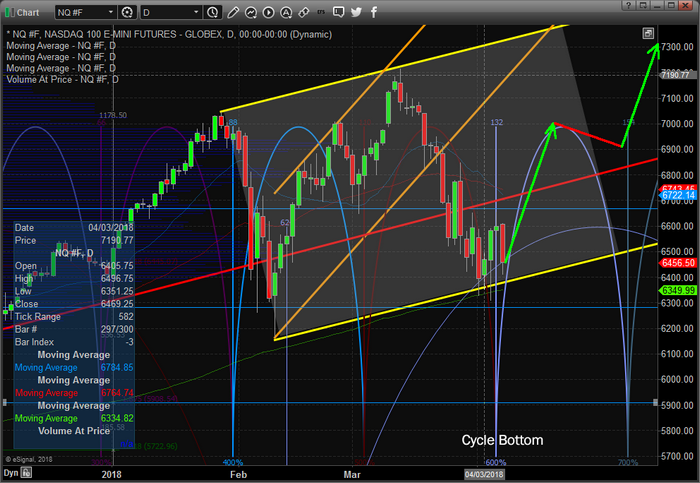Click the 132 cycle count label
This screenshot has width=700, height=483.
[x=496, y=122]
